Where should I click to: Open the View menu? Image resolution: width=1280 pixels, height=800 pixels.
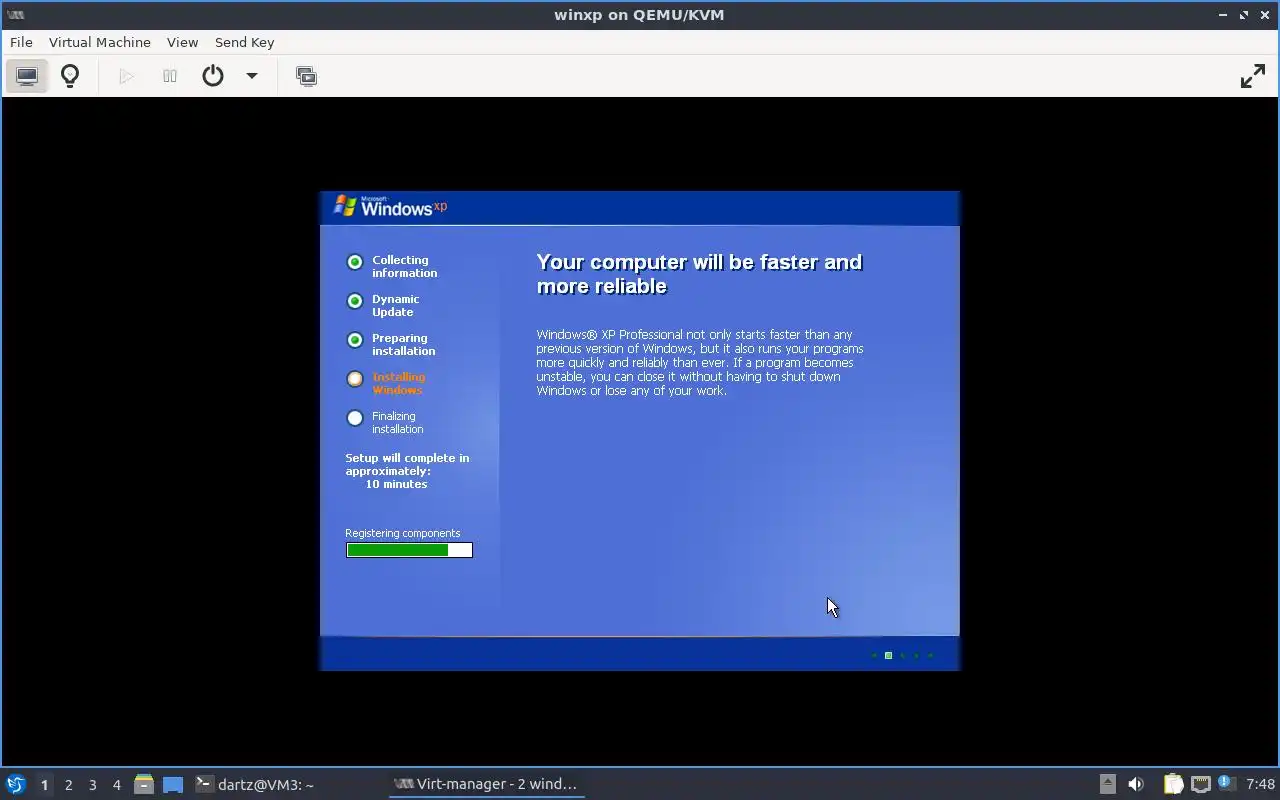[x=182, y=42]
